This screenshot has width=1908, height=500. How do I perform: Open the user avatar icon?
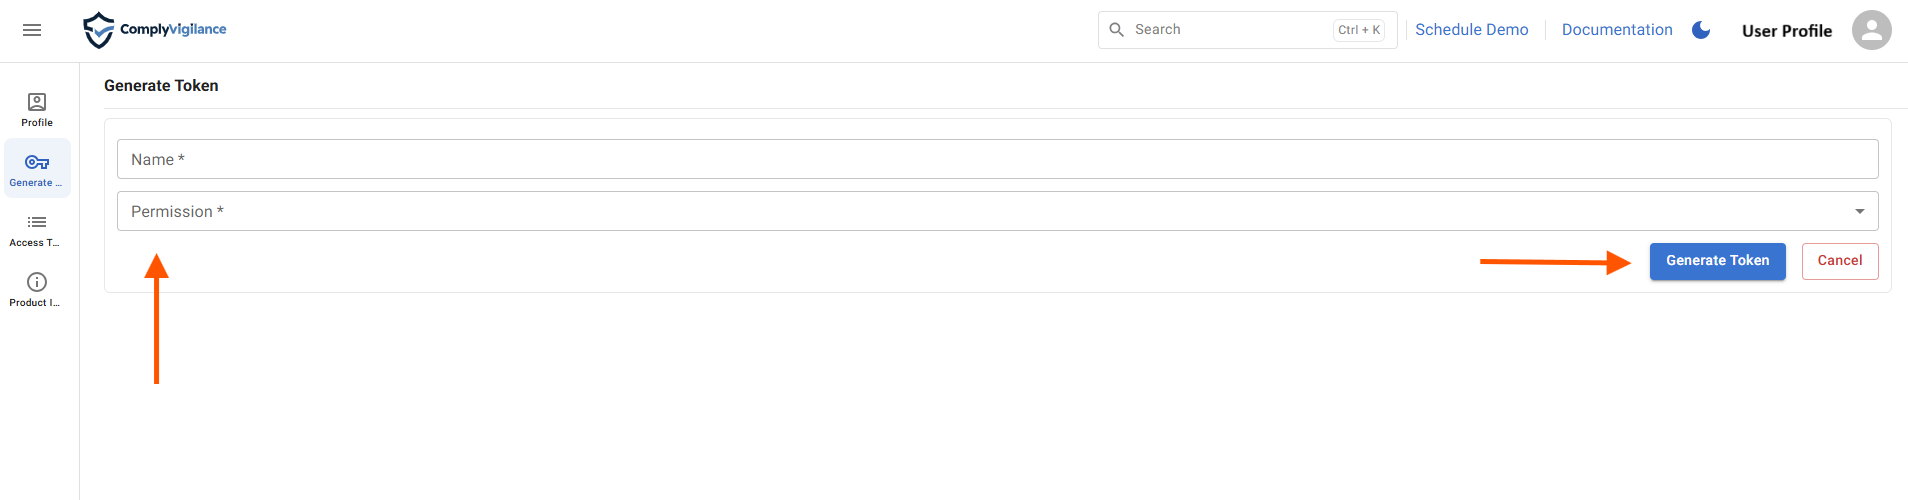1871,30
